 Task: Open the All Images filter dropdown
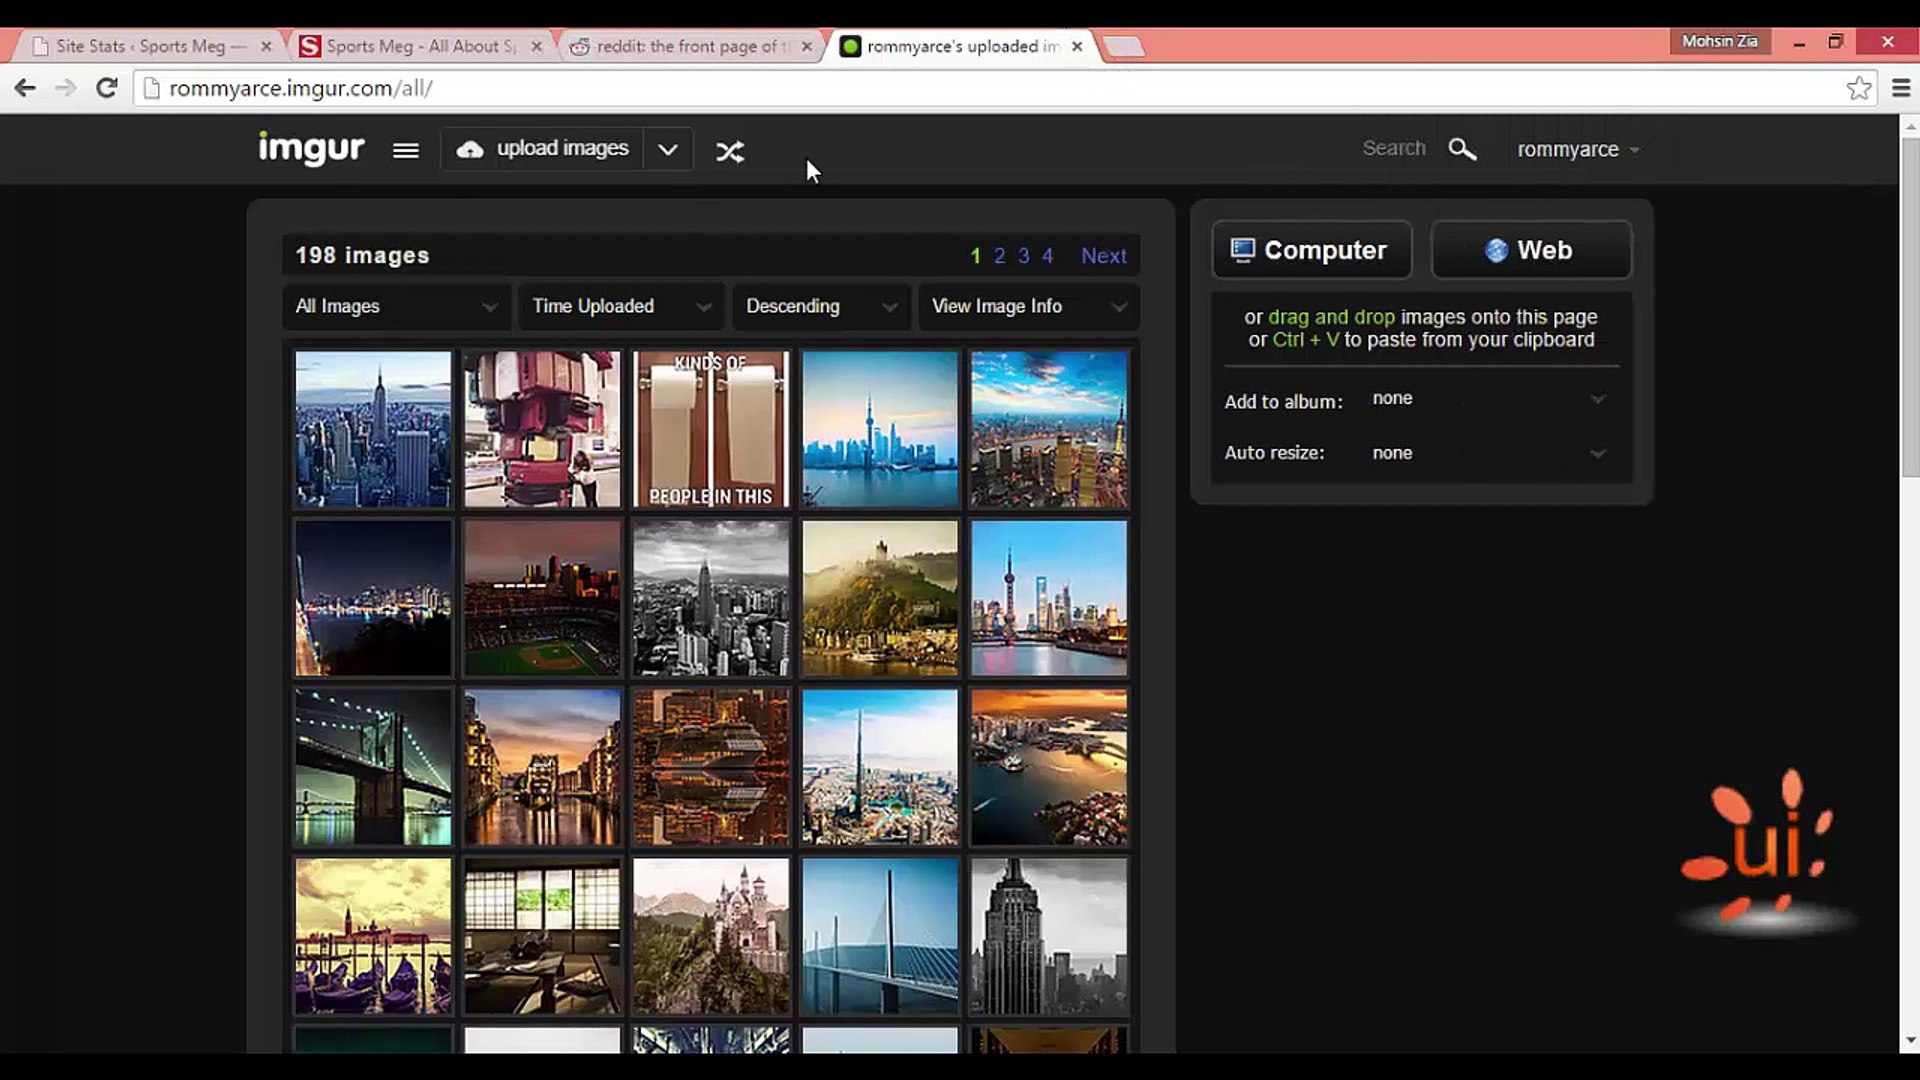[x=396, y=306]
